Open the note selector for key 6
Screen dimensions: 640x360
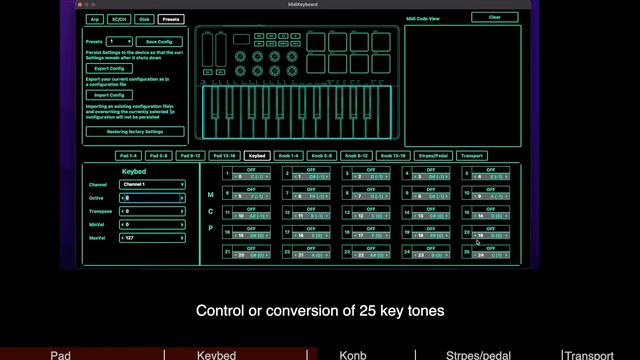[251, 196]
